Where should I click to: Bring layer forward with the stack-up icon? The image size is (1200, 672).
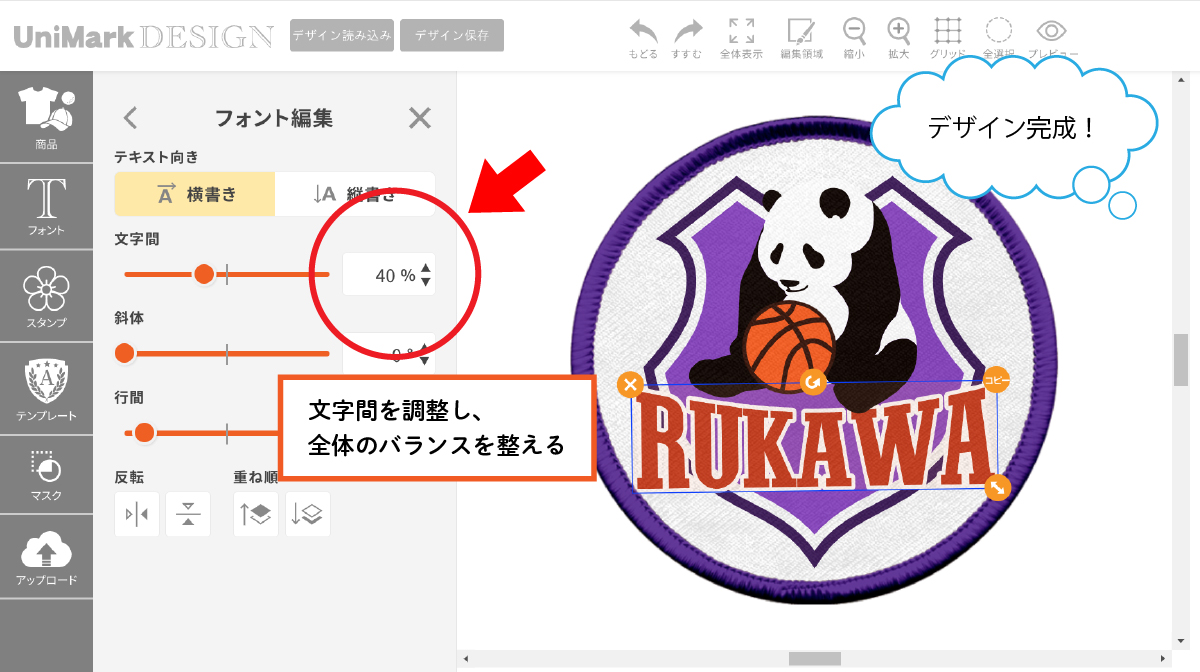[255, 514]
